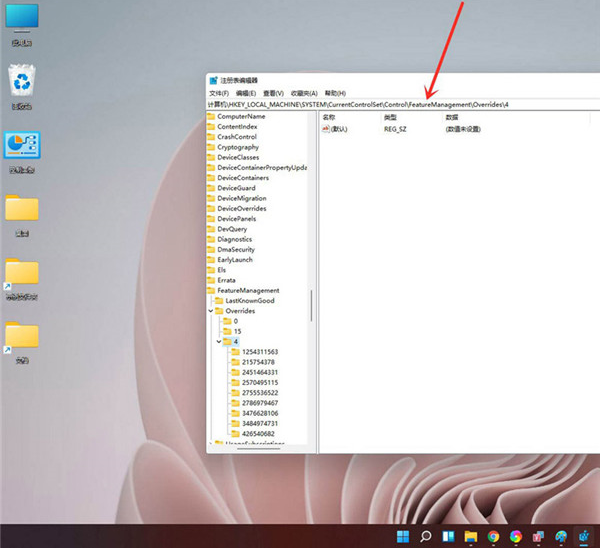Select the 1254311563 subkey folder

[259, 351]
